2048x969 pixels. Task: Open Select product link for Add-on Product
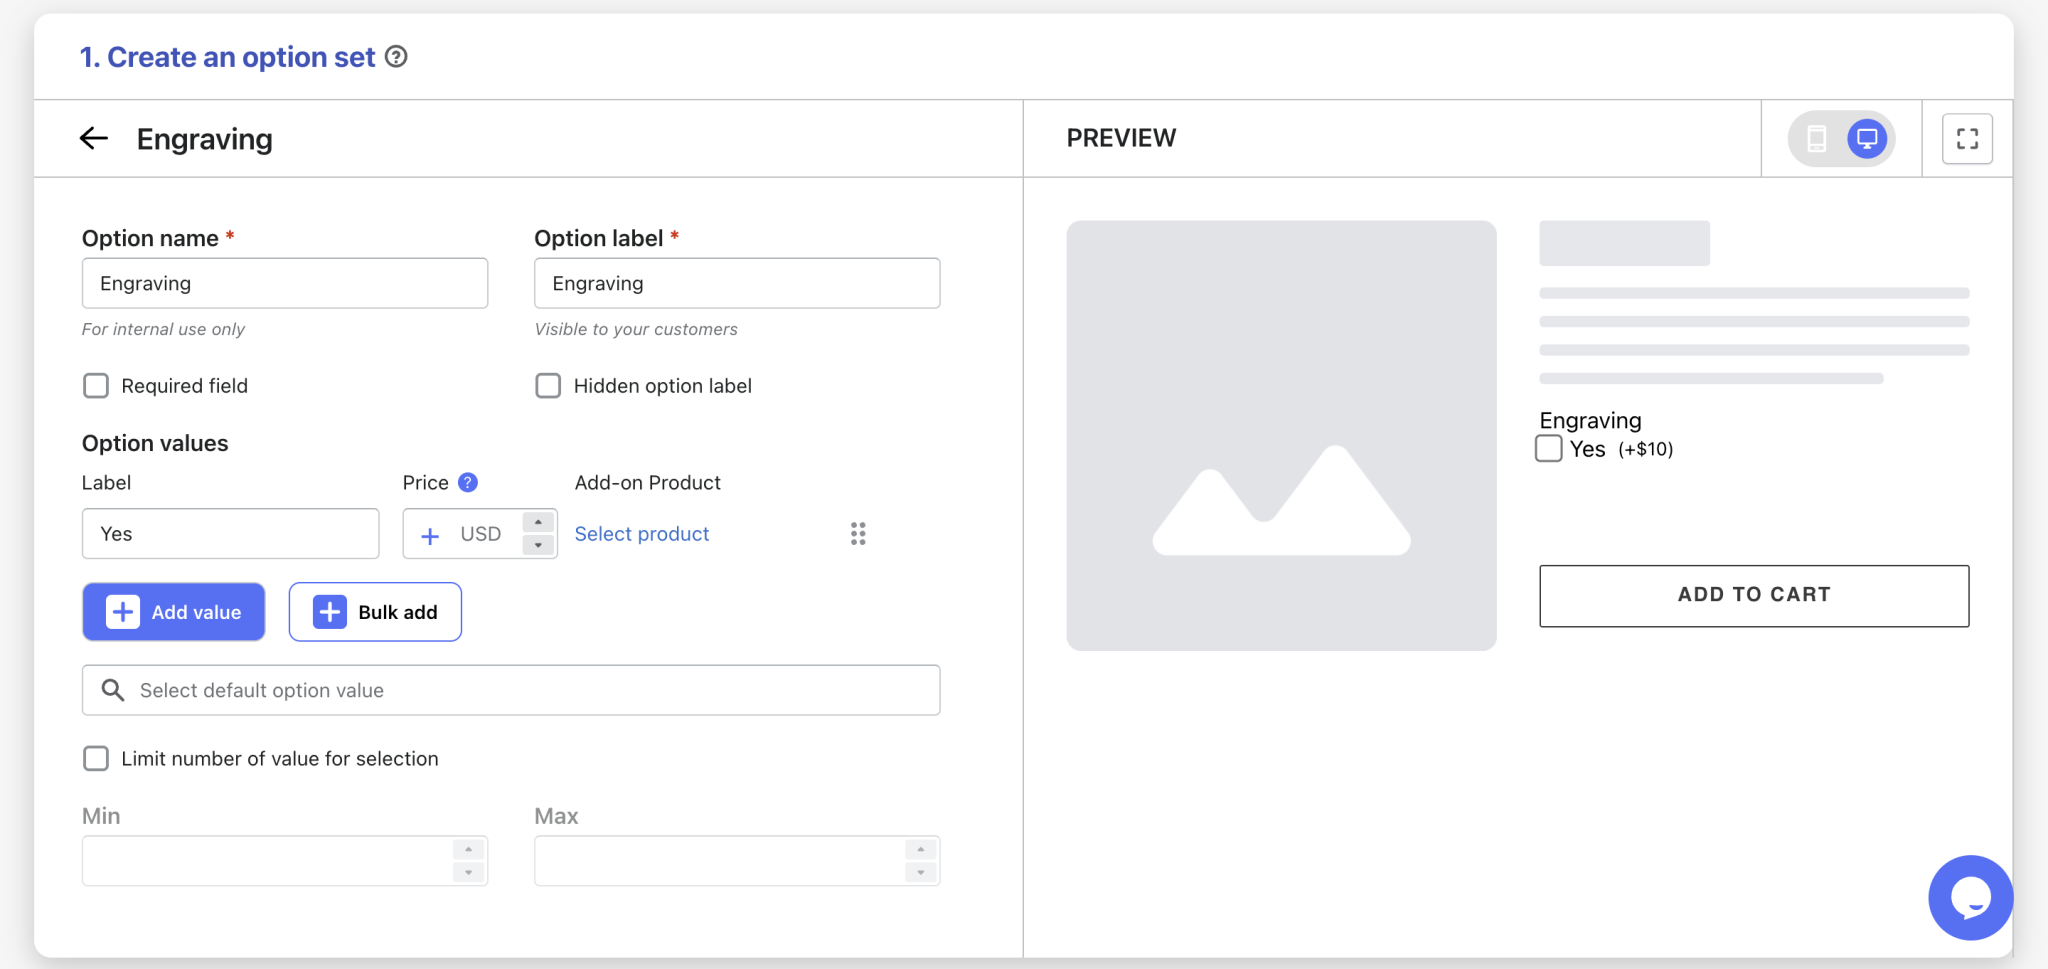coord(641,533)
